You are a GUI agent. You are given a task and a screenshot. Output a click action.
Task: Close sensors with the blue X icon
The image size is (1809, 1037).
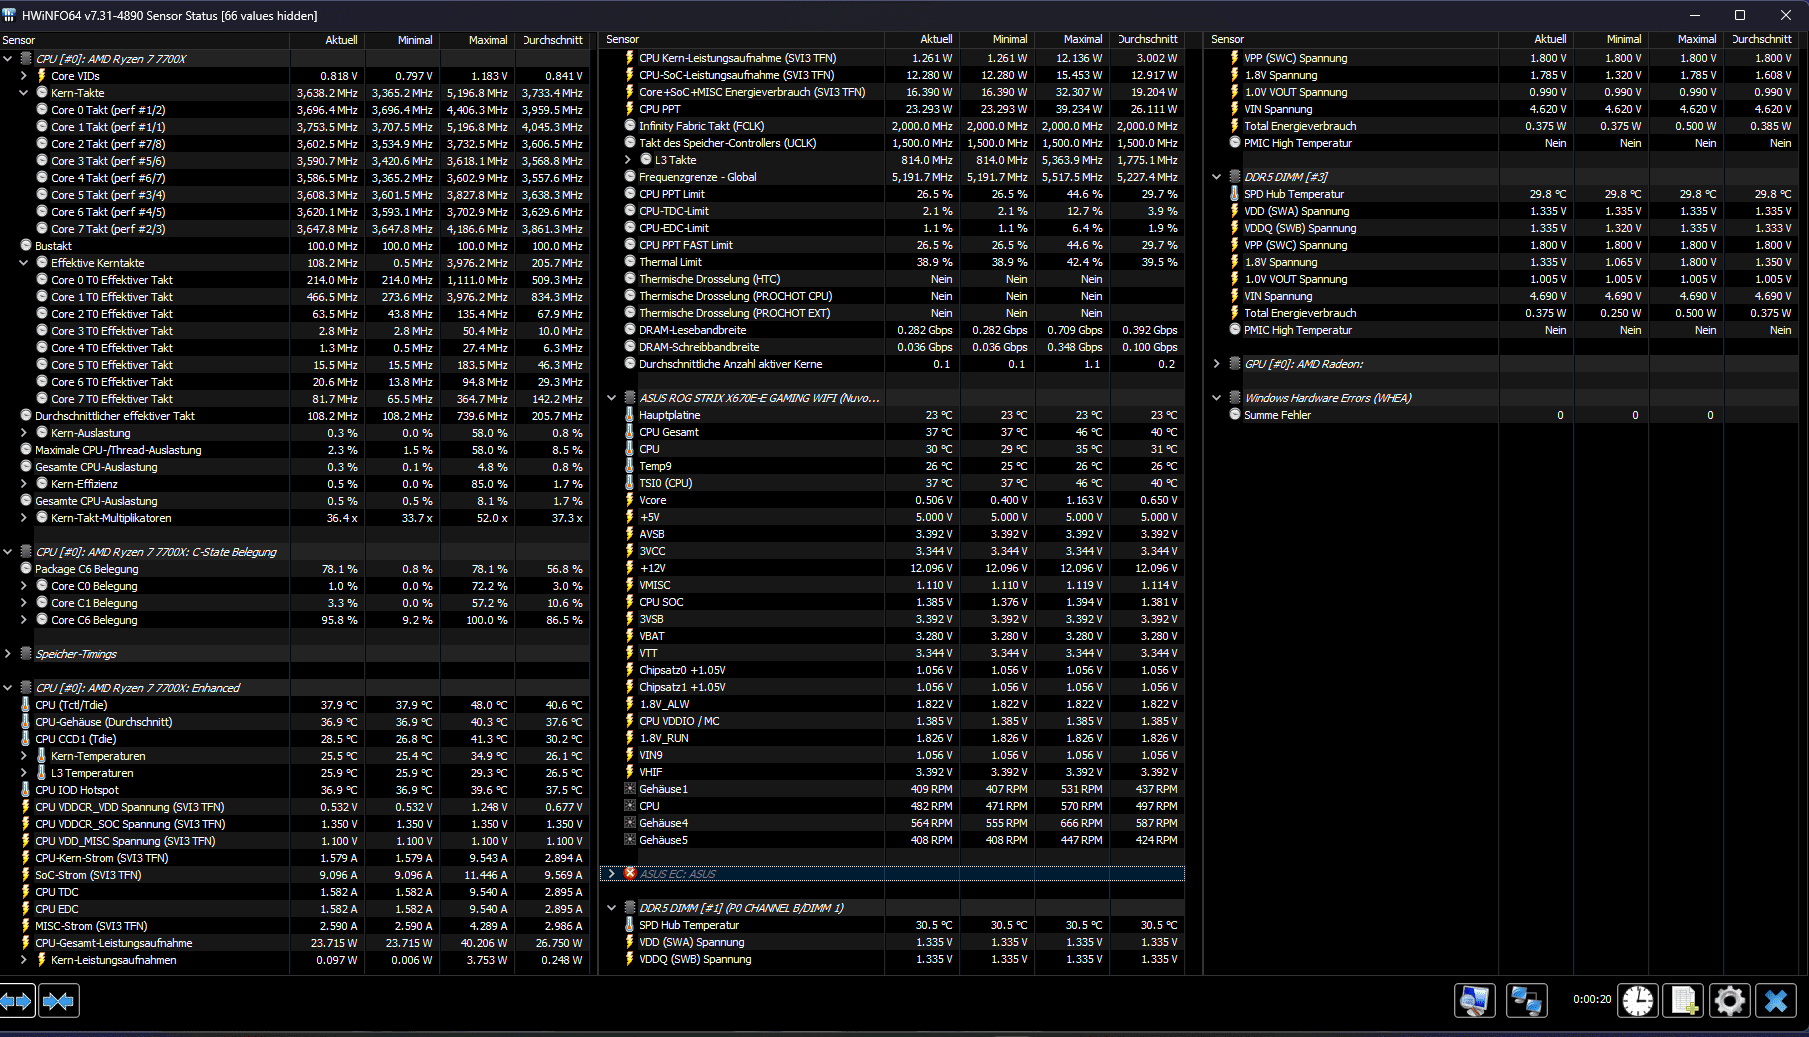point(1776,1000)
